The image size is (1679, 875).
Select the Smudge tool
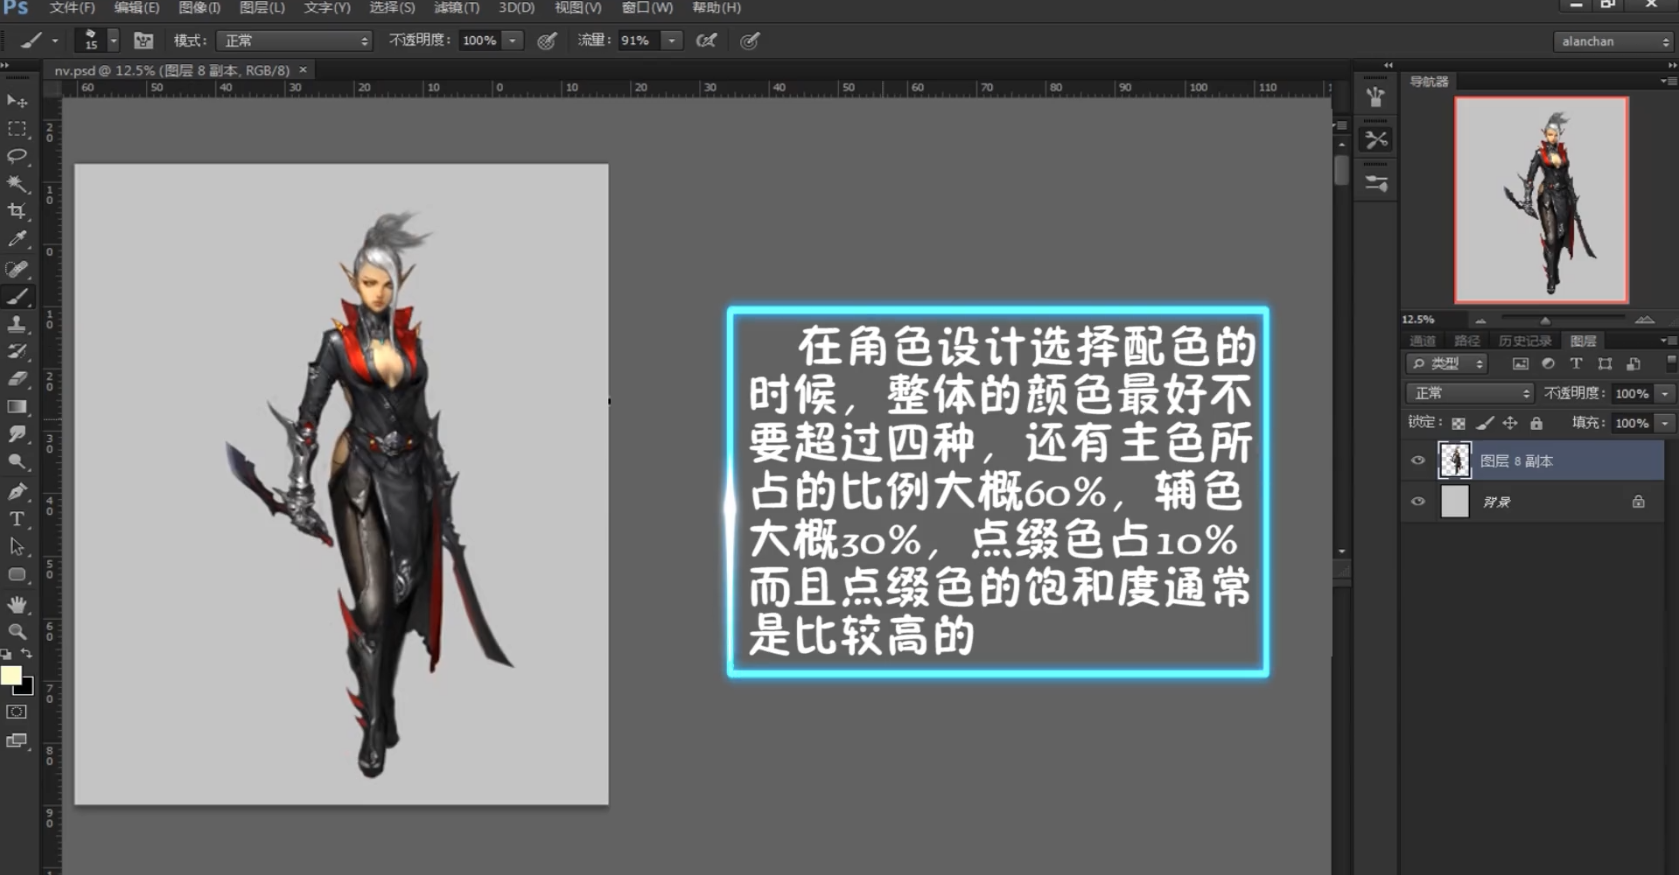pos(17,434)
